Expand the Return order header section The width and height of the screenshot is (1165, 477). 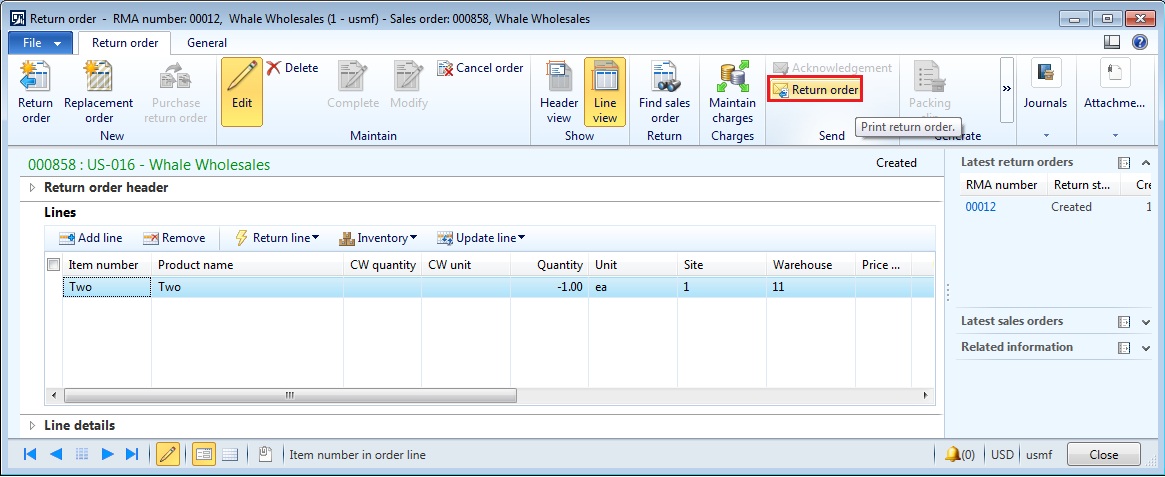32,188
